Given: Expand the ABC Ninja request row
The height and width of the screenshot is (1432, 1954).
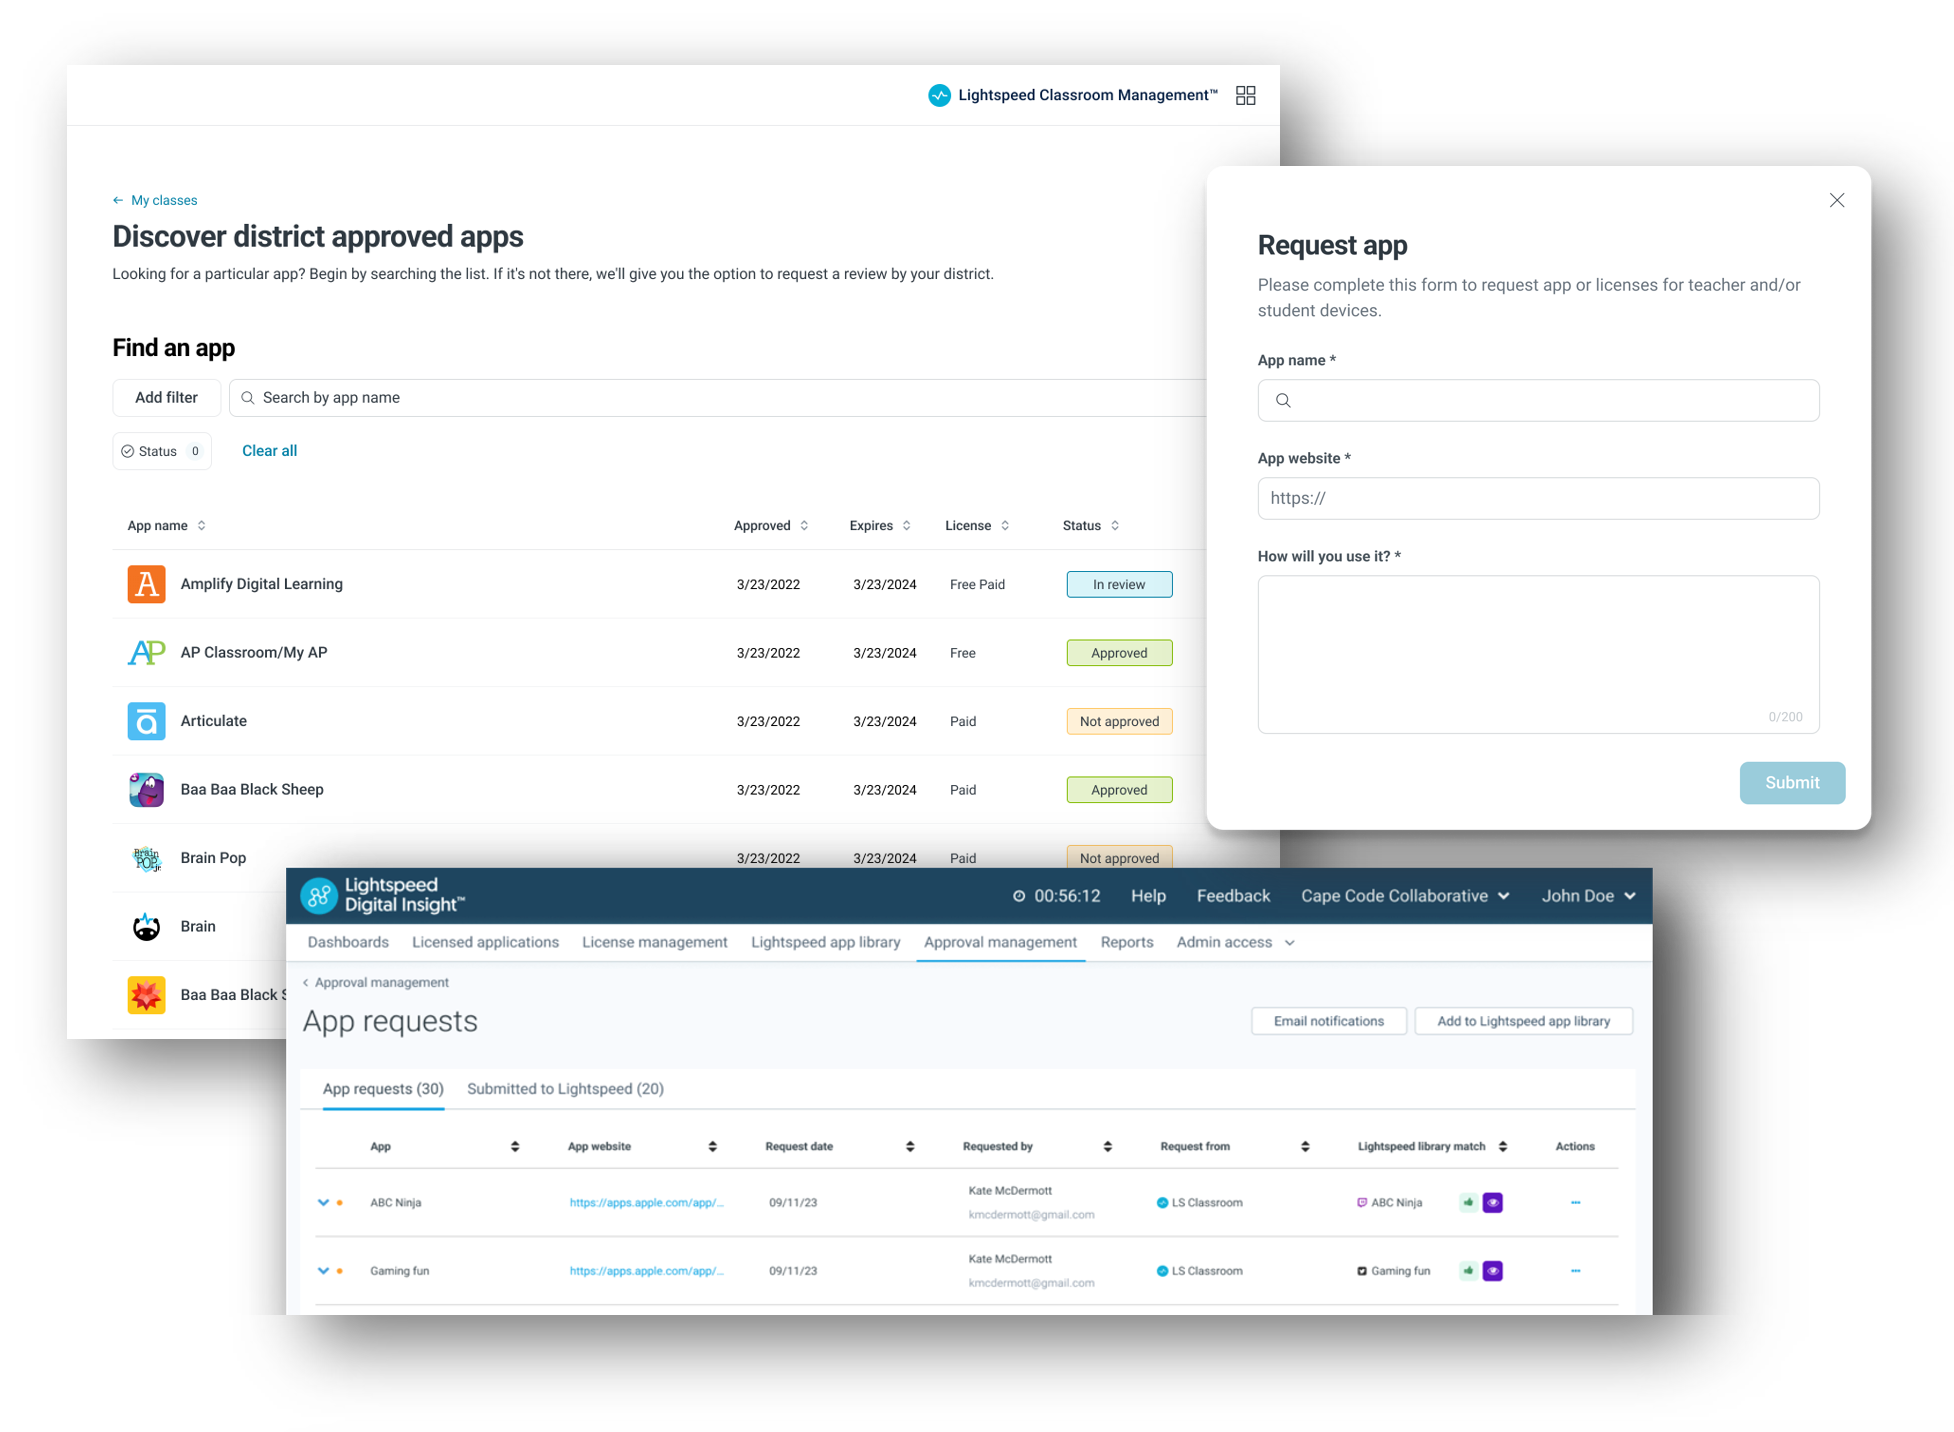Looking at the screenshot, I should [x=323, y=1202].
